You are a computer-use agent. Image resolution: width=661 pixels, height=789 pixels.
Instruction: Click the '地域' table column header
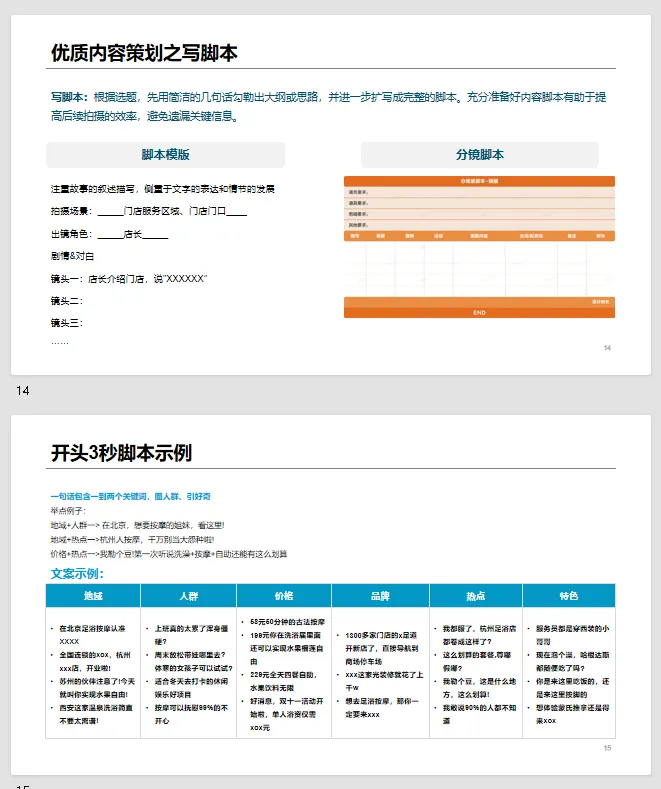93,596
